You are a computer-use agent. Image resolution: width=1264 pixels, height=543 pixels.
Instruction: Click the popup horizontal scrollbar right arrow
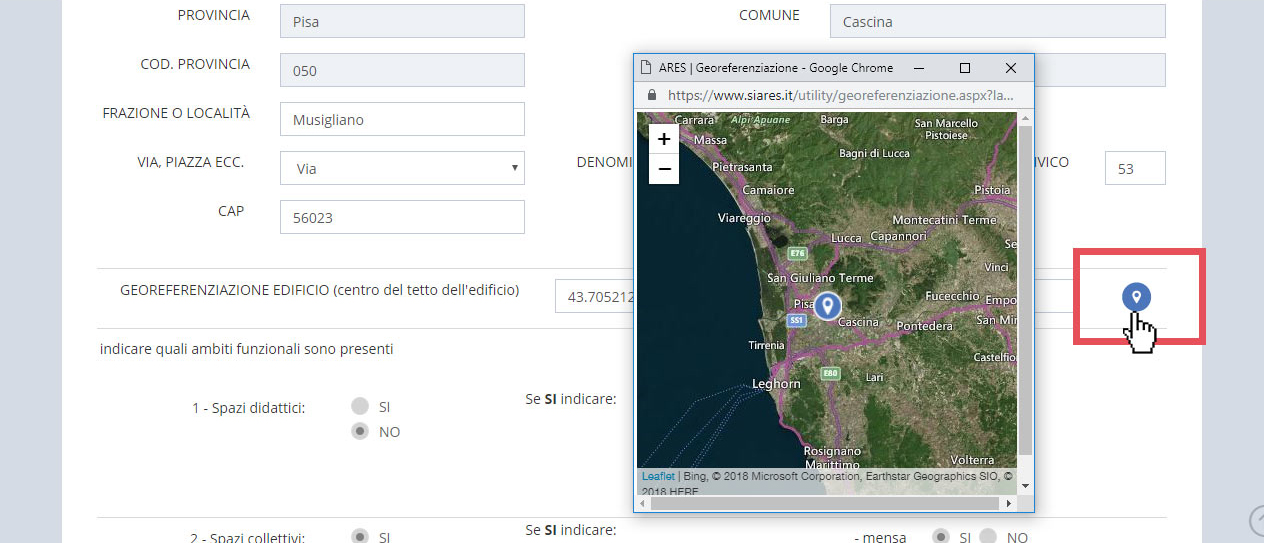(x=1008, y=504)
